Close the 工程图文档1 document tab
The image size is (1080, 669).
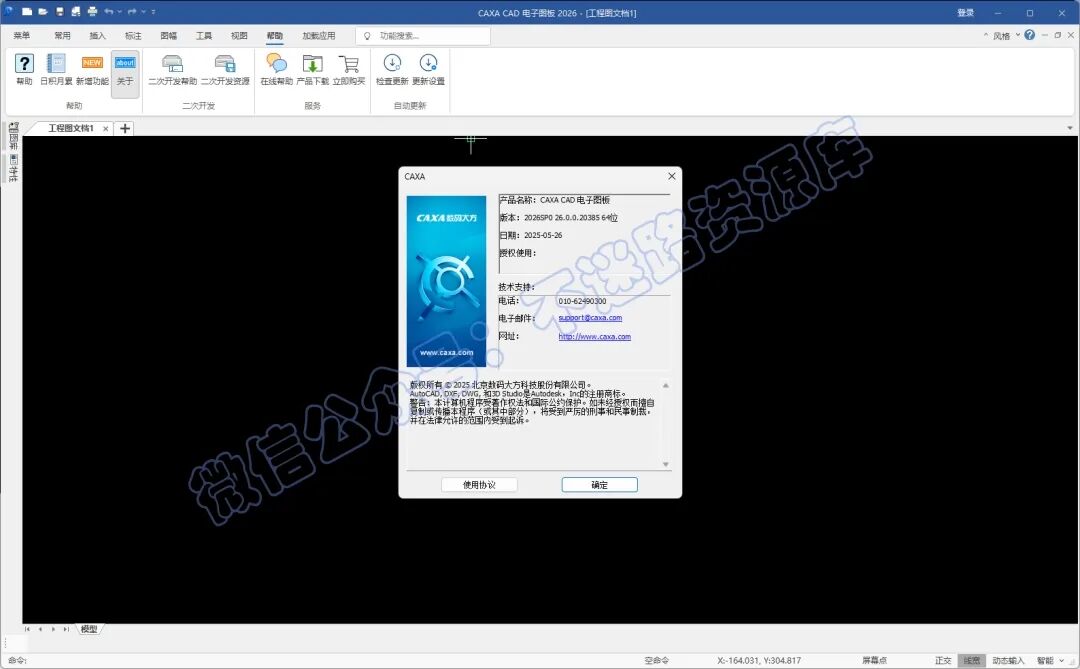pyautogui.click(x=105, y=129)
